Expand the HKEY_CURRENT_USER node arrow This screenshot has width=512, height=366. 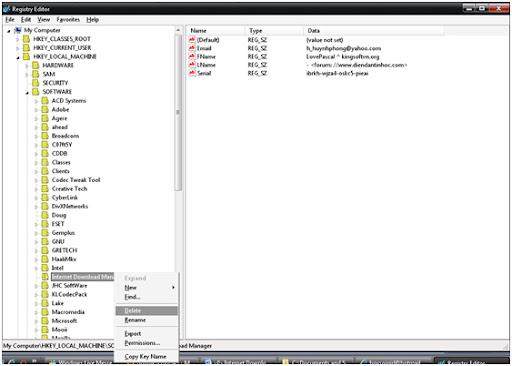[18, 48]
